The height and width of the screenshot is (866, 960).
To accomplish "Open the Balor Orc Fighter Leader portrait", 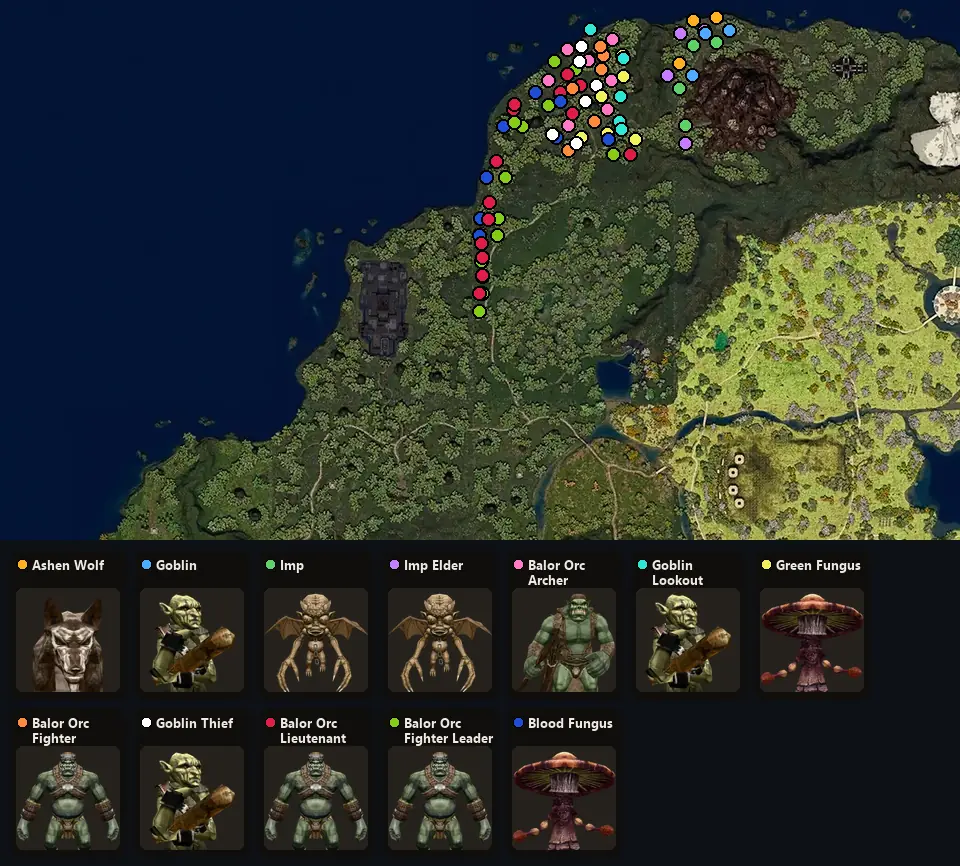I will click(x=440, y=798).
